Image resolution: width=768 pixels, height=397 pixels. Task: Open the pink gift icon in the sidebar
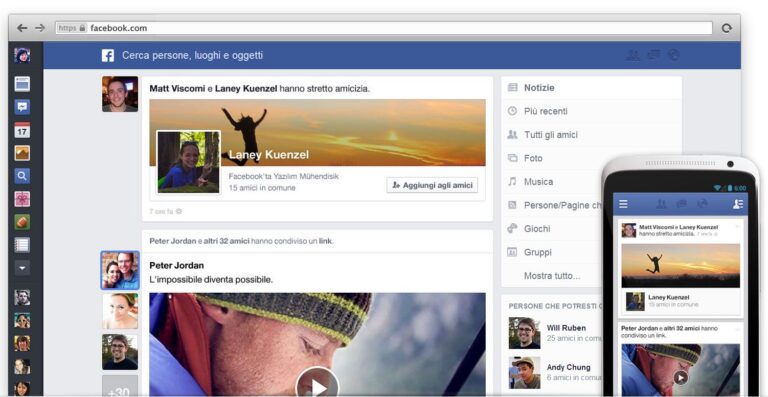(22, 199)
